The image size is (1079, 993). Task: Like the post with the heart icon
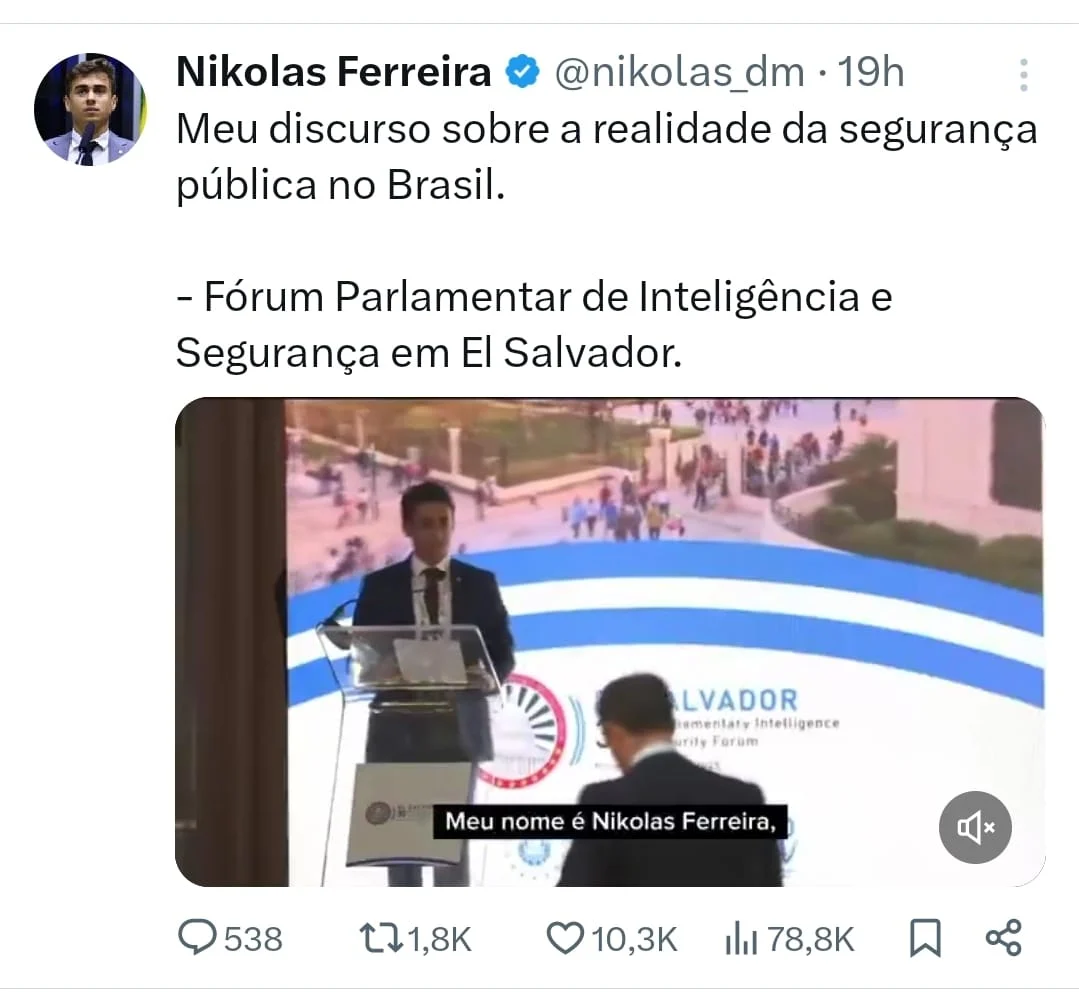coord(565,938)
